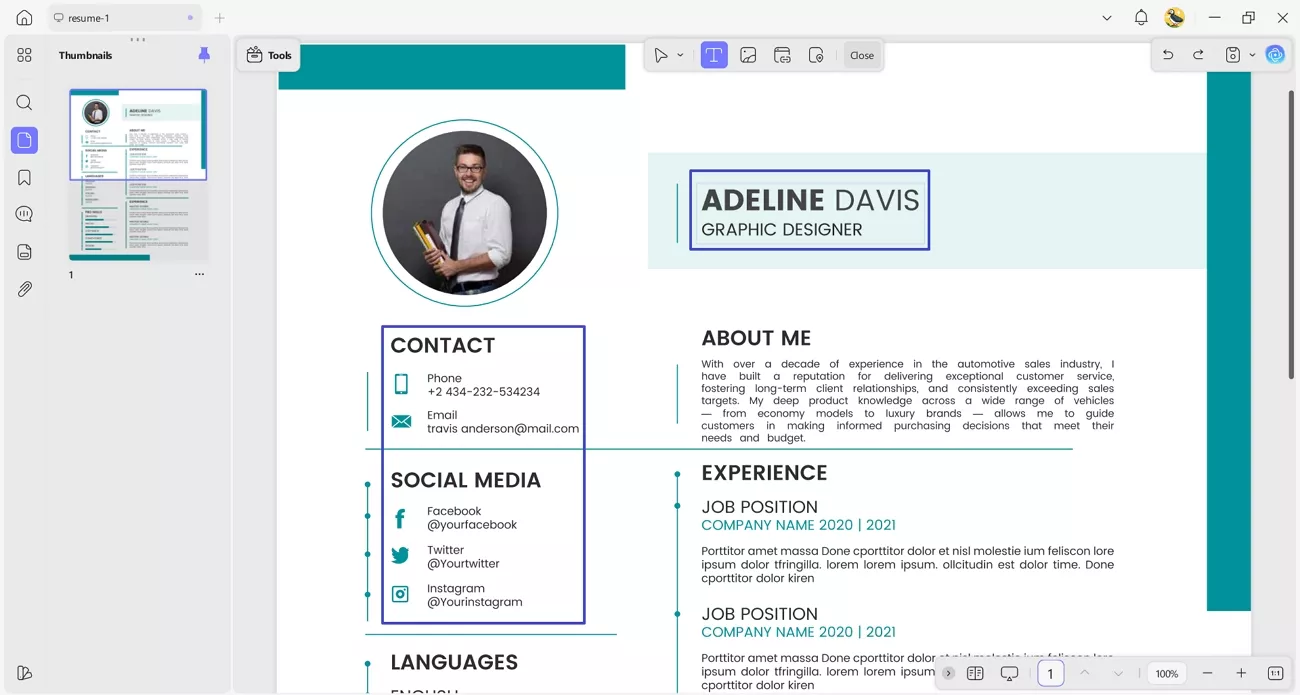The image size is (1300, 695).
Task: Choose the selection cursor tool
Action: (661, 55)
